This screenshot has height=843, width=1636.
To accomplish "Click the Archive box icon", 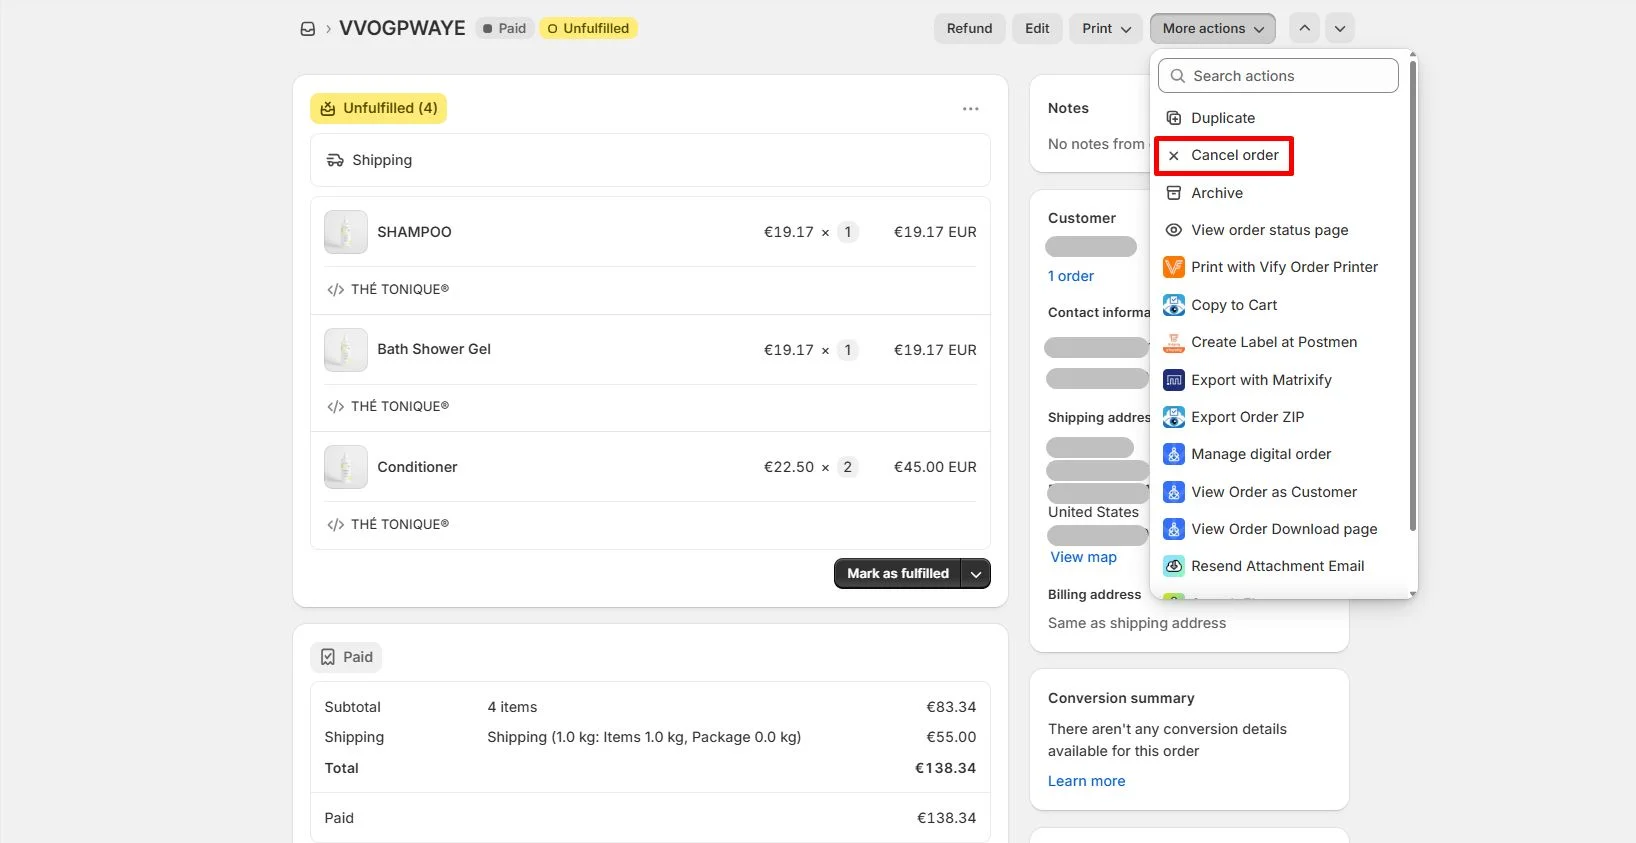I will (1174, 193).
